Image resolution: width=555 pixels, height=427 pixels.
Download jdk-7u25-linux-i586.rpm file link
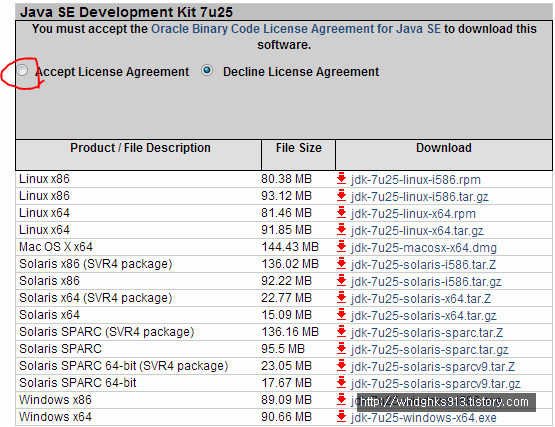coord(416,180)
